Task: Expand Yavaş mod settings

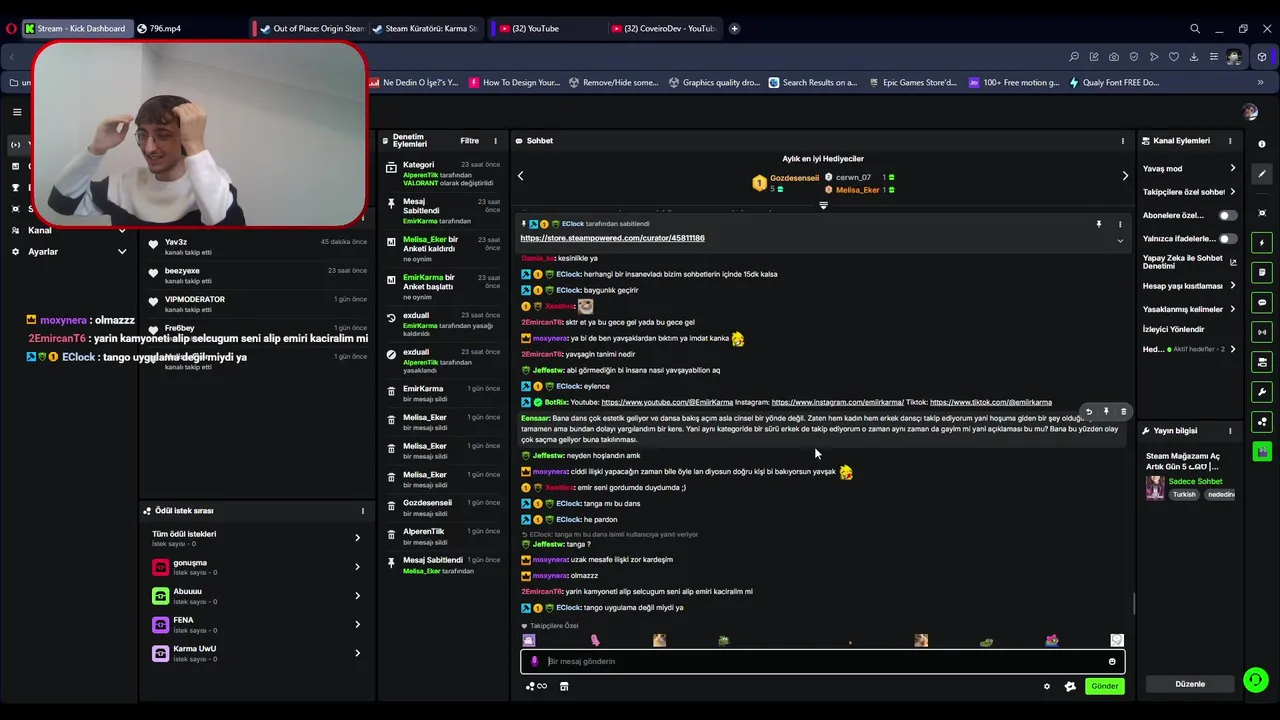Action: [x=1232, y=168]
